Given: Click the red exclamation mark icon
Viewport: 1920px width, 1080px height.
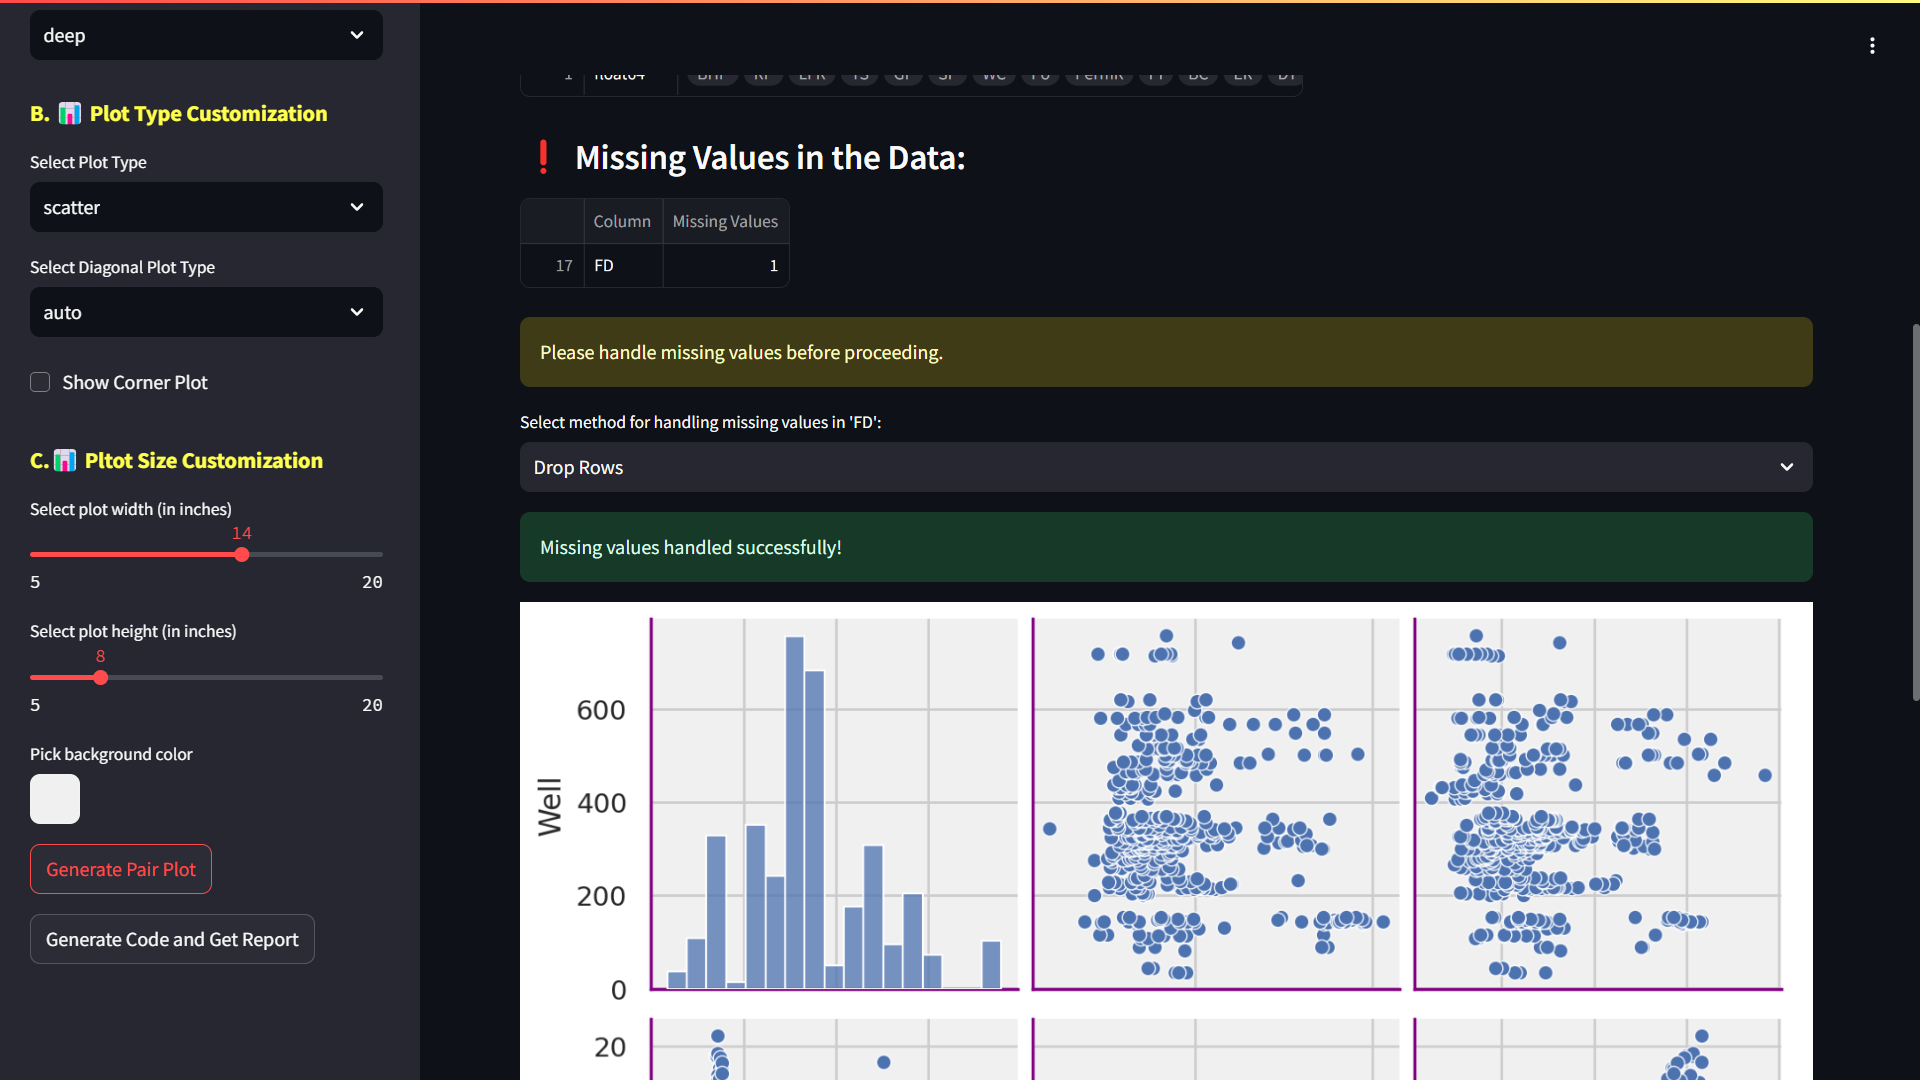Looking at the screenshot, I should tap(543, 157).
